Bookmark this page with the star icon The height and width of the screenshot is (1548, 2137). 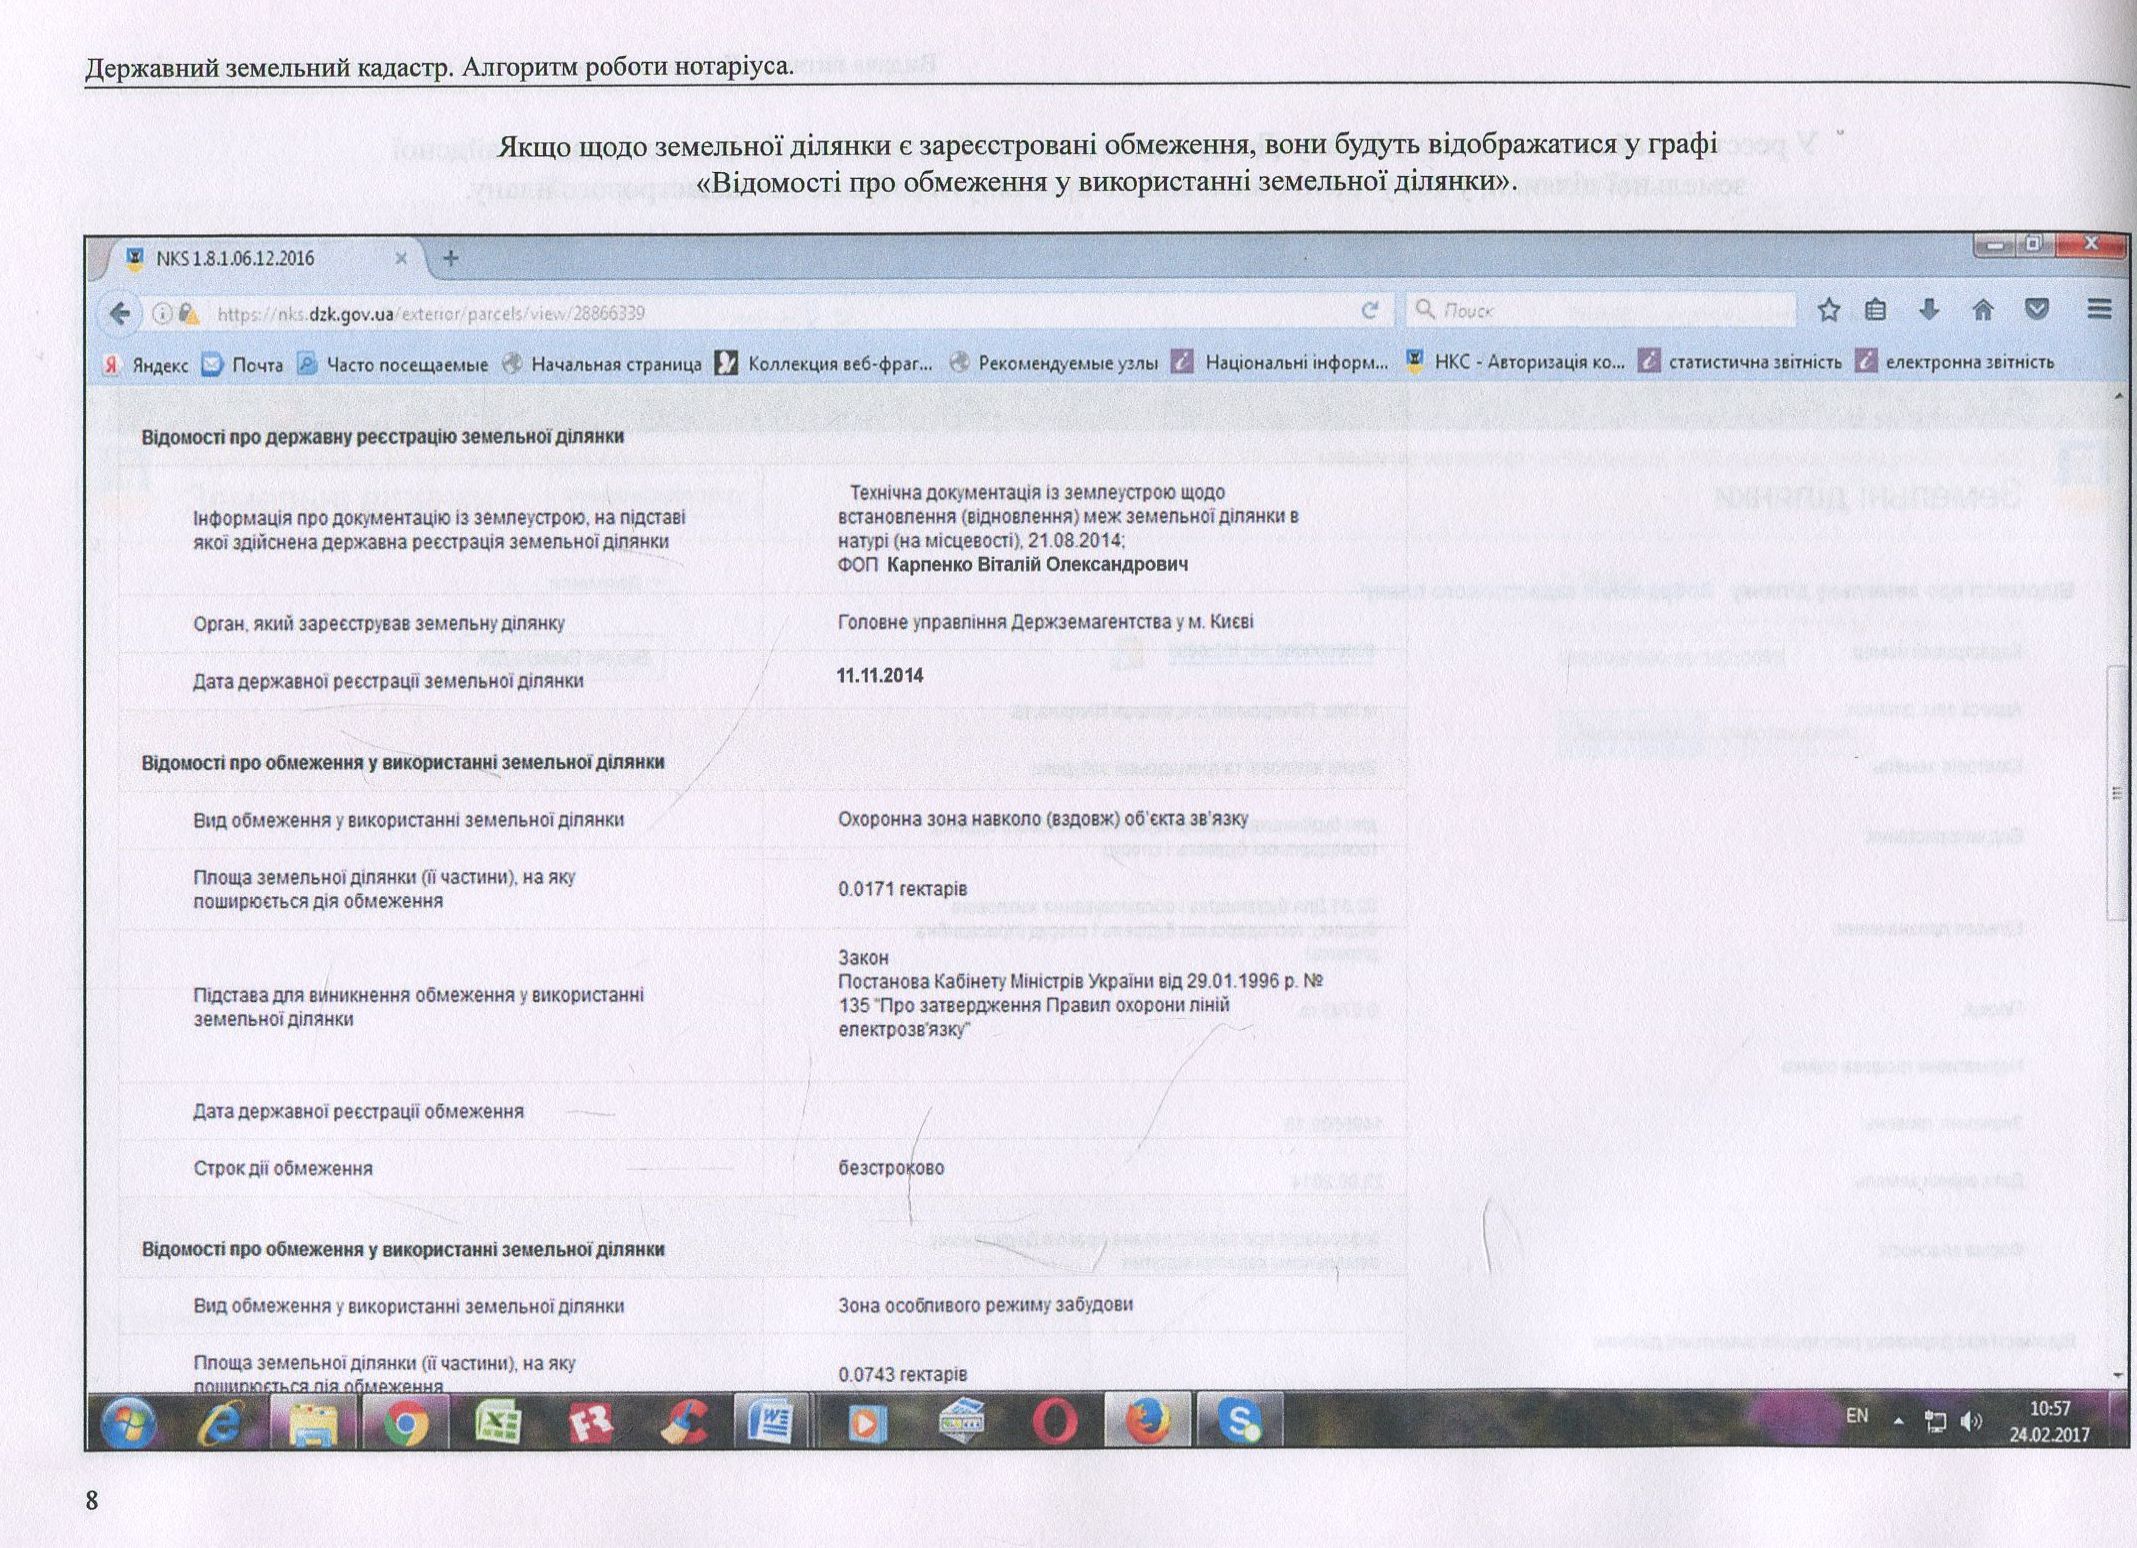tap(1828, 310)
